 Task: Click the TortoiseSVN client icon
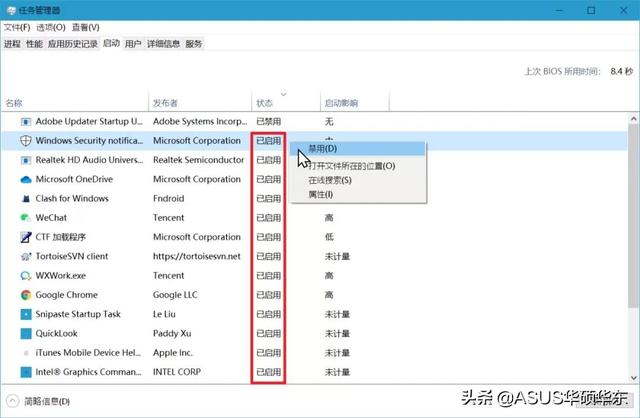click(26, 256)
